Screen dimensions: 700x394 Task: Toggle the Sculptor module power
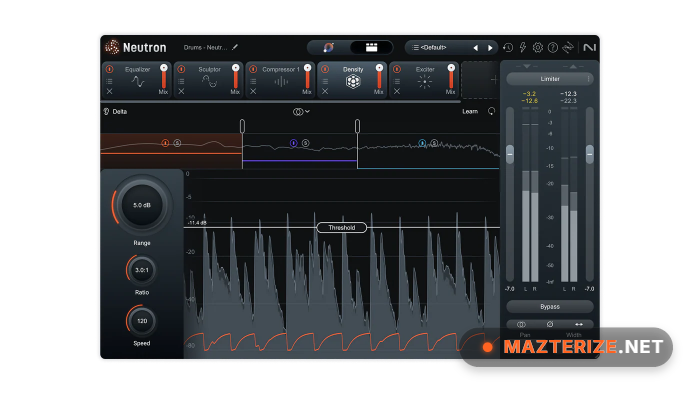(x=181, y=69)
